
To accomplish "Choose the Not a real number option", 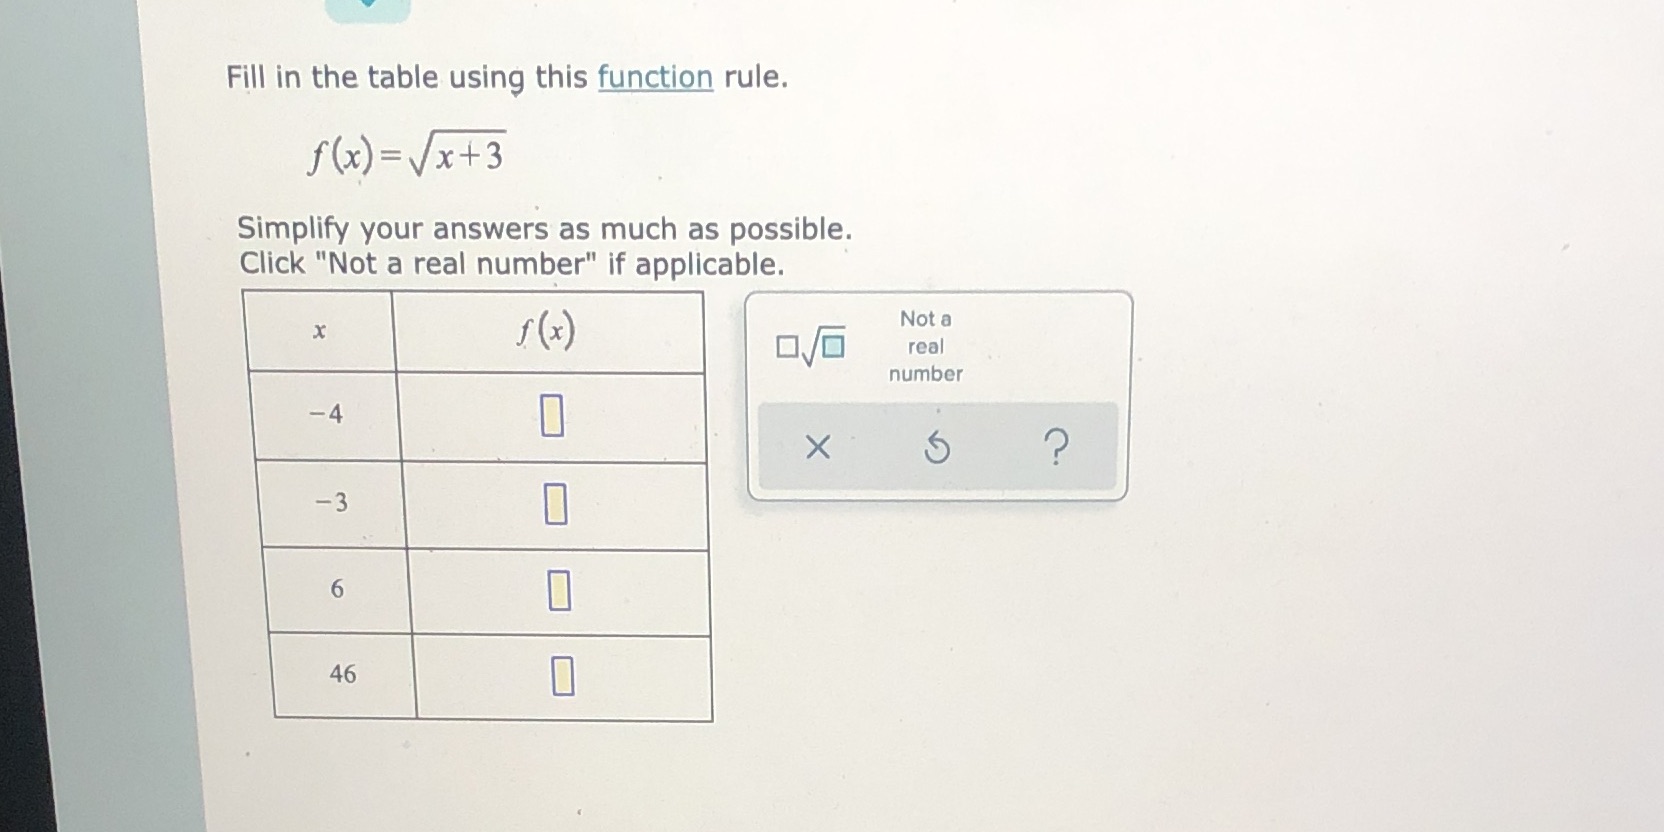I will 924,346.
